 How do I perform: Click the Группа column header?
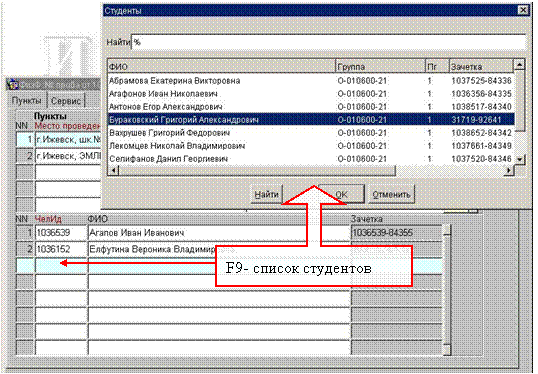380,67
